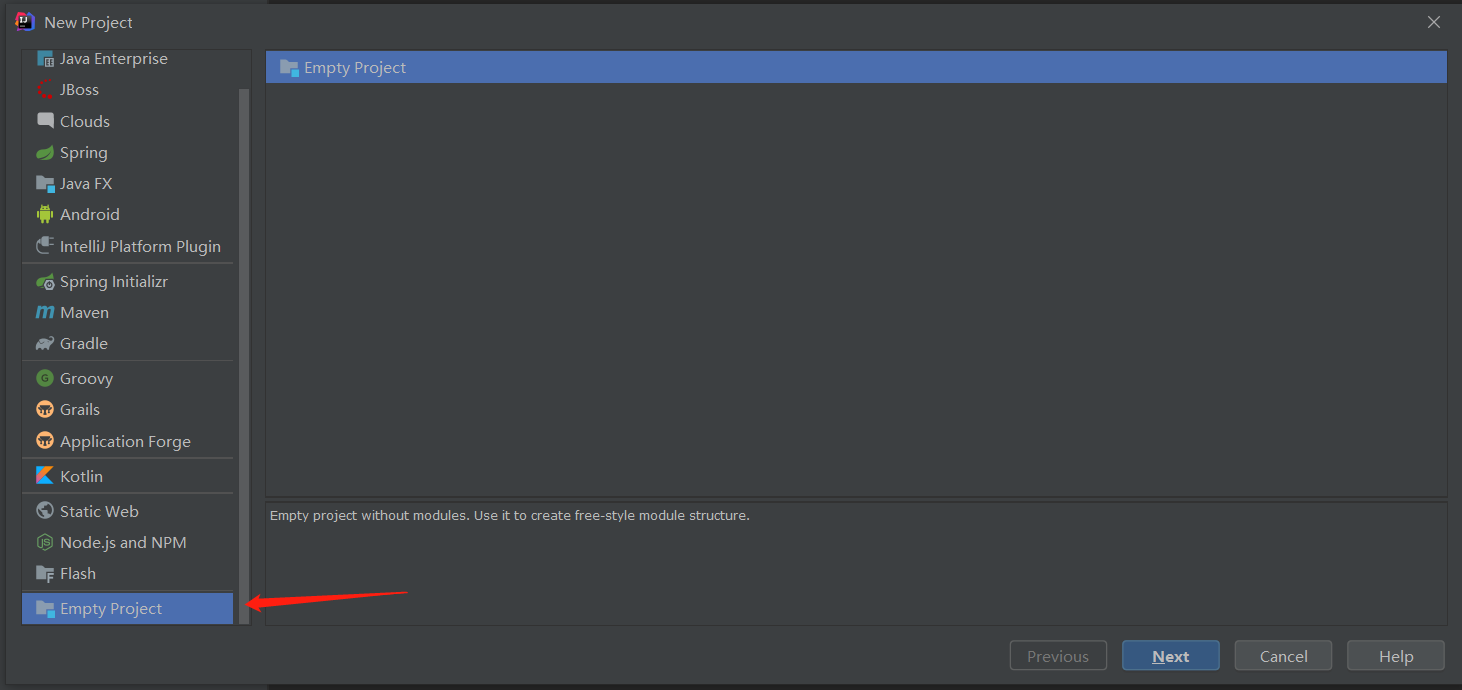Click the Groovy 'G' icon
The height and width of the screenshot is (690, 1462).
click(x=45, y=379)
